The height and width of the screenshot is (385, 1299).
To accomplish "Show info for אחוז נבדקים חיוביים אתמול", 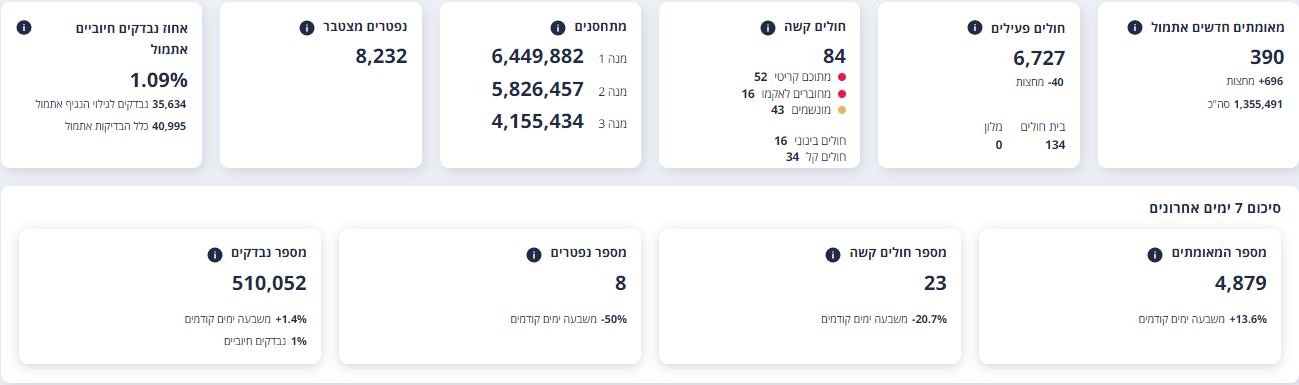I will 24,27.
